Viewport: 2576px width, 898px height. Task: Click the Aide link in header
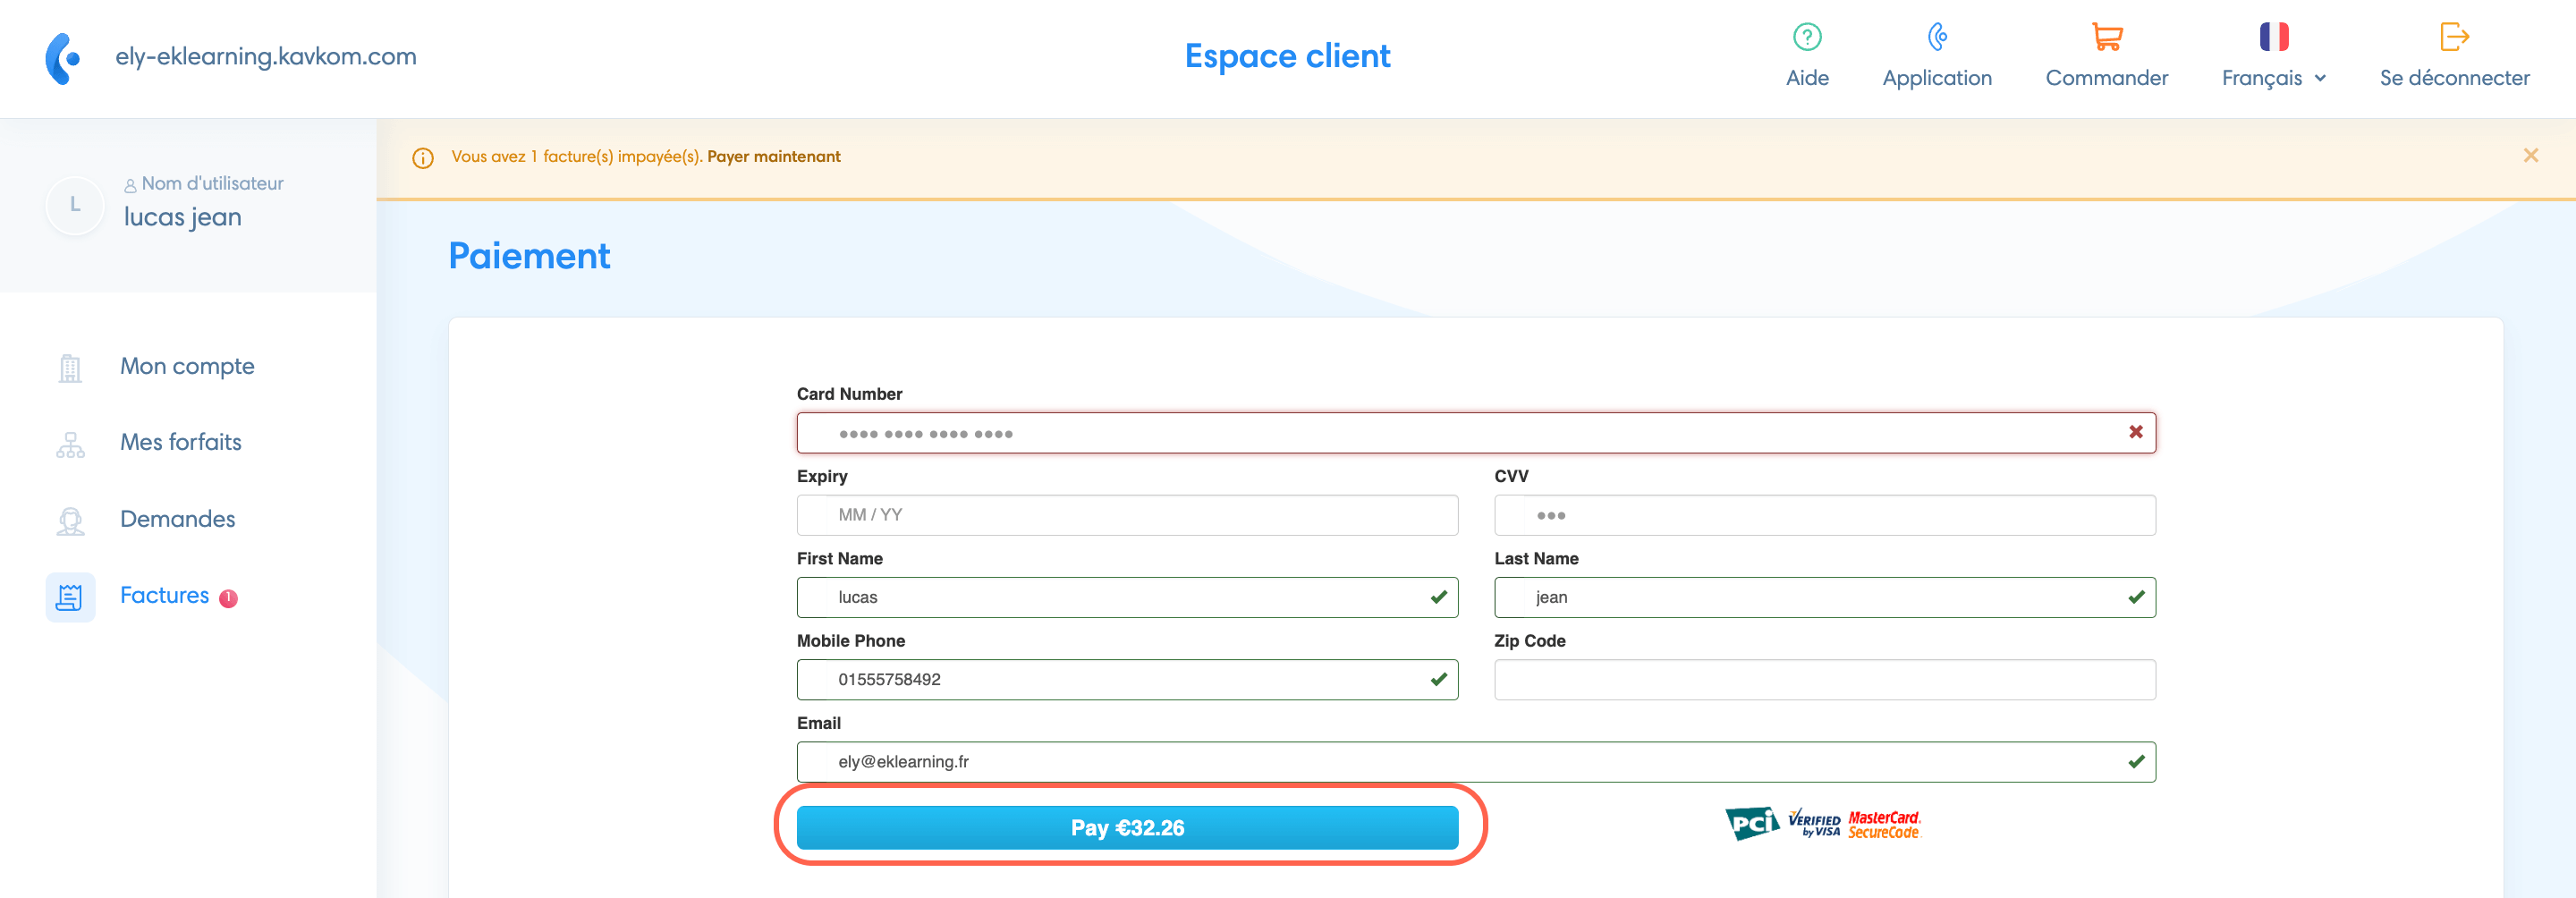coord(1807,78)
